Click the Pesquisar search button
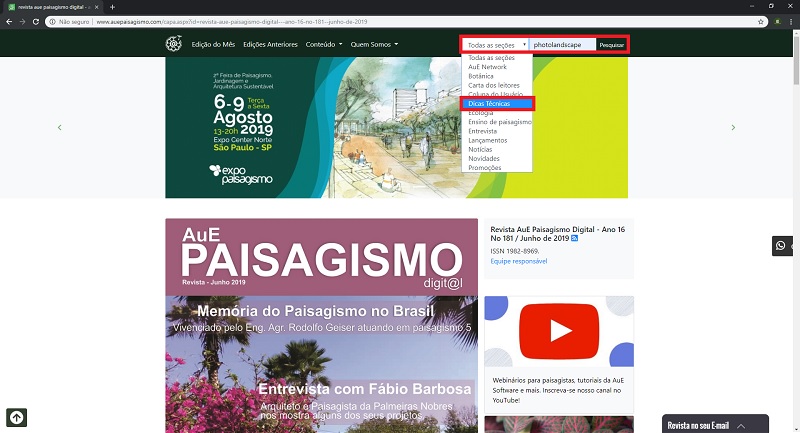 pyautogui.click(x=611, y=45)
